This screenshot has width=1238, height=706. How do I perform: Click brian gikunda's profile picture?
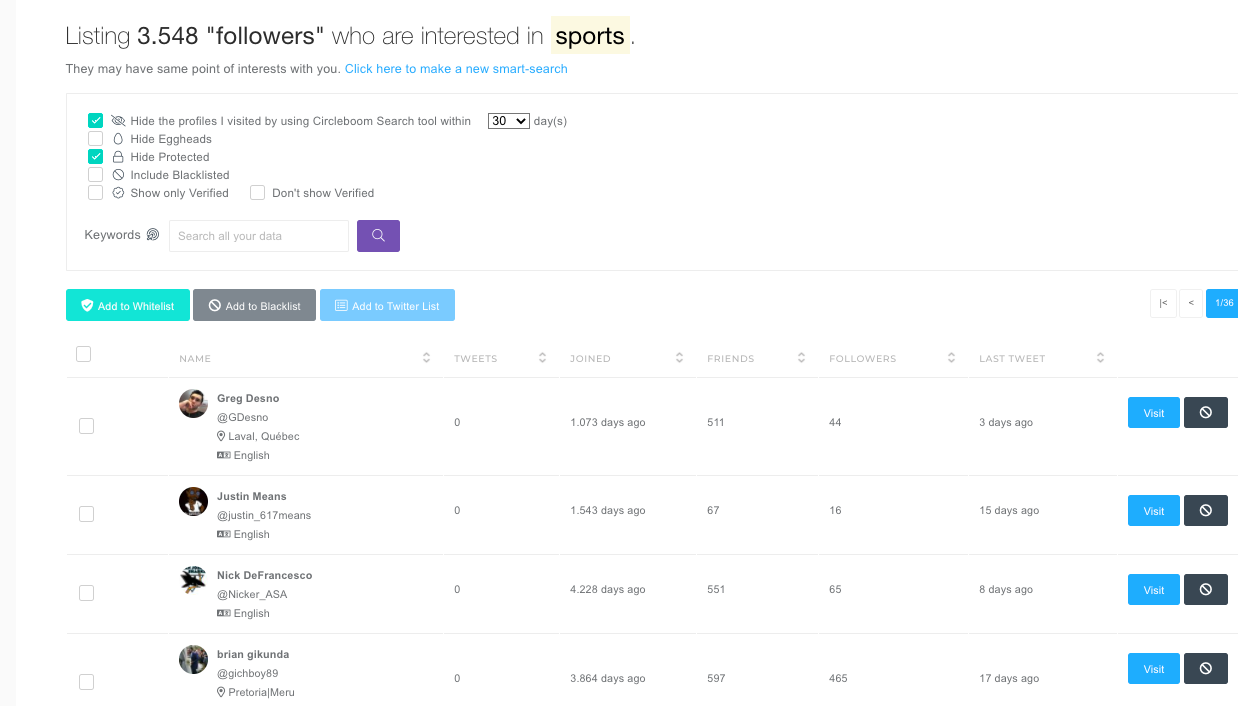pos(193,659)
